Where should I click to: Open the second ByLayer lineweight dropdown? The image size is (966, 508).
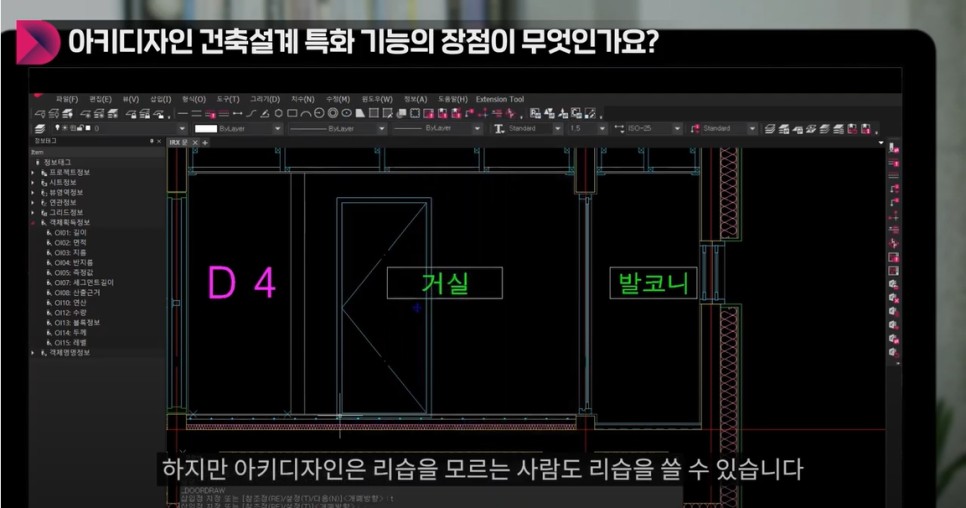coord(477,129)
